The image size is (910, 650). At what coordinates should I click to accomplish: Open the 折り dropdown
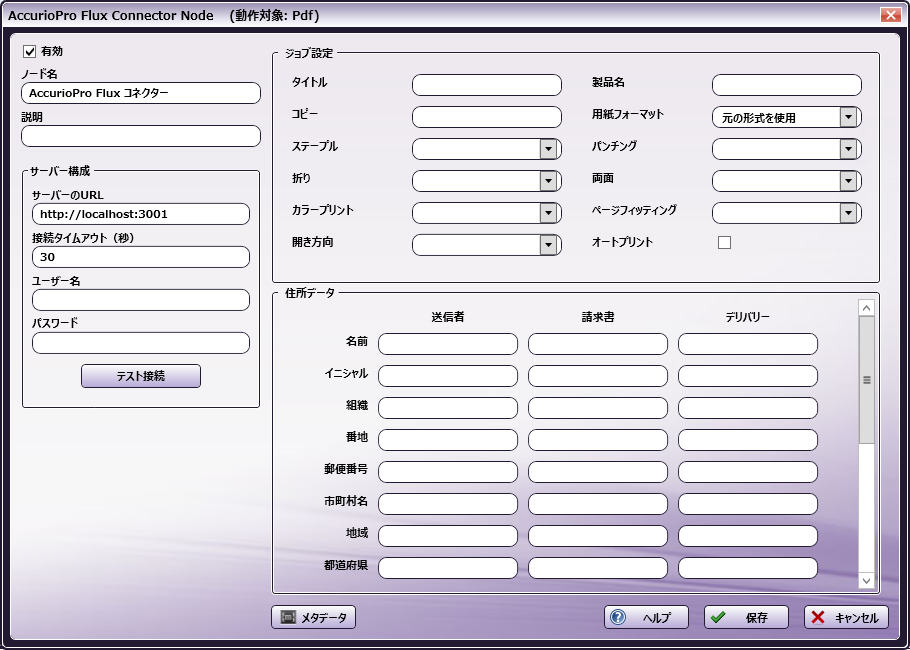(x=487, y=181)
